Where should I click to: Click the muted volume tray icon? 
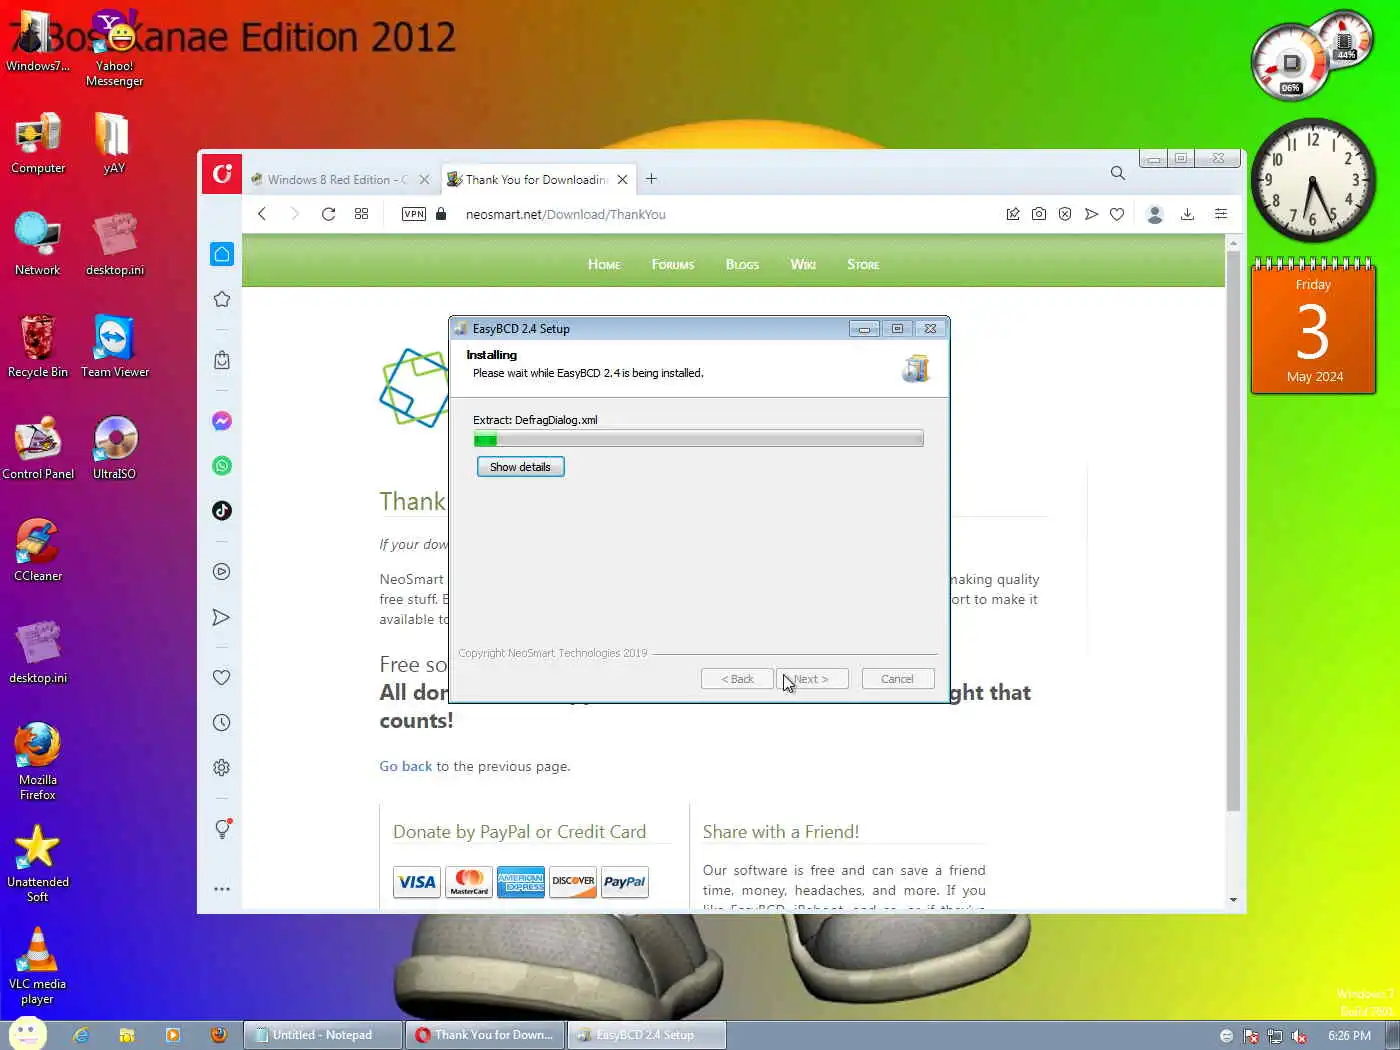1299,1036
